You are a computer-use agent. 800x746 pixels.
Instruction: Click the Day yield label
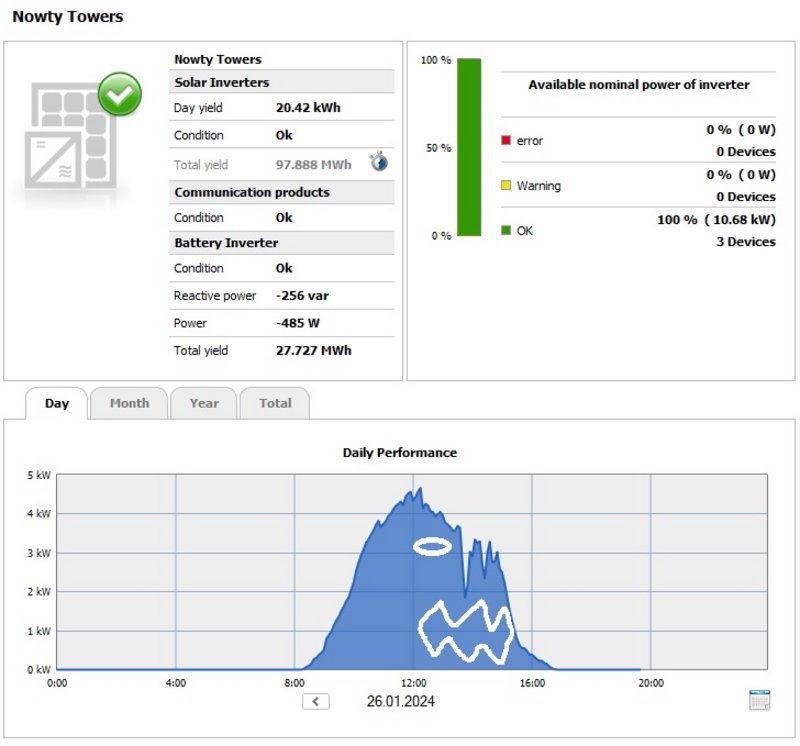coord(198,108)
